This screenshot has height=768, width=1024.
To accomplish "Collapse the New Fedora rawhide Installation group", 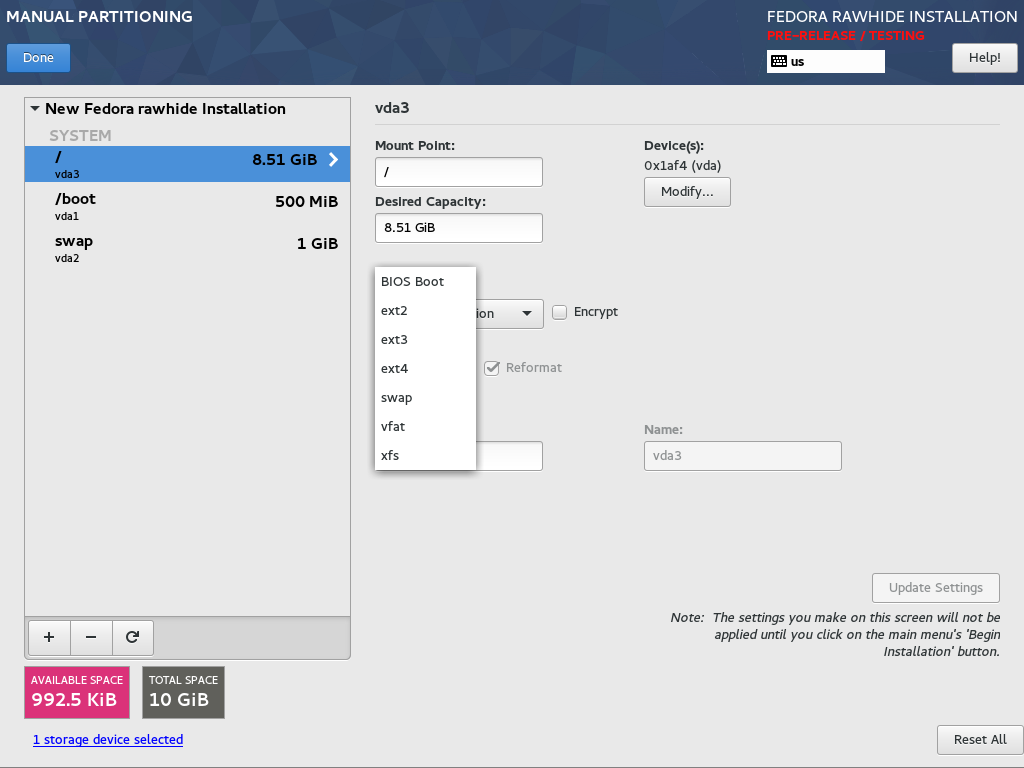I will click(x=35, y=108).
